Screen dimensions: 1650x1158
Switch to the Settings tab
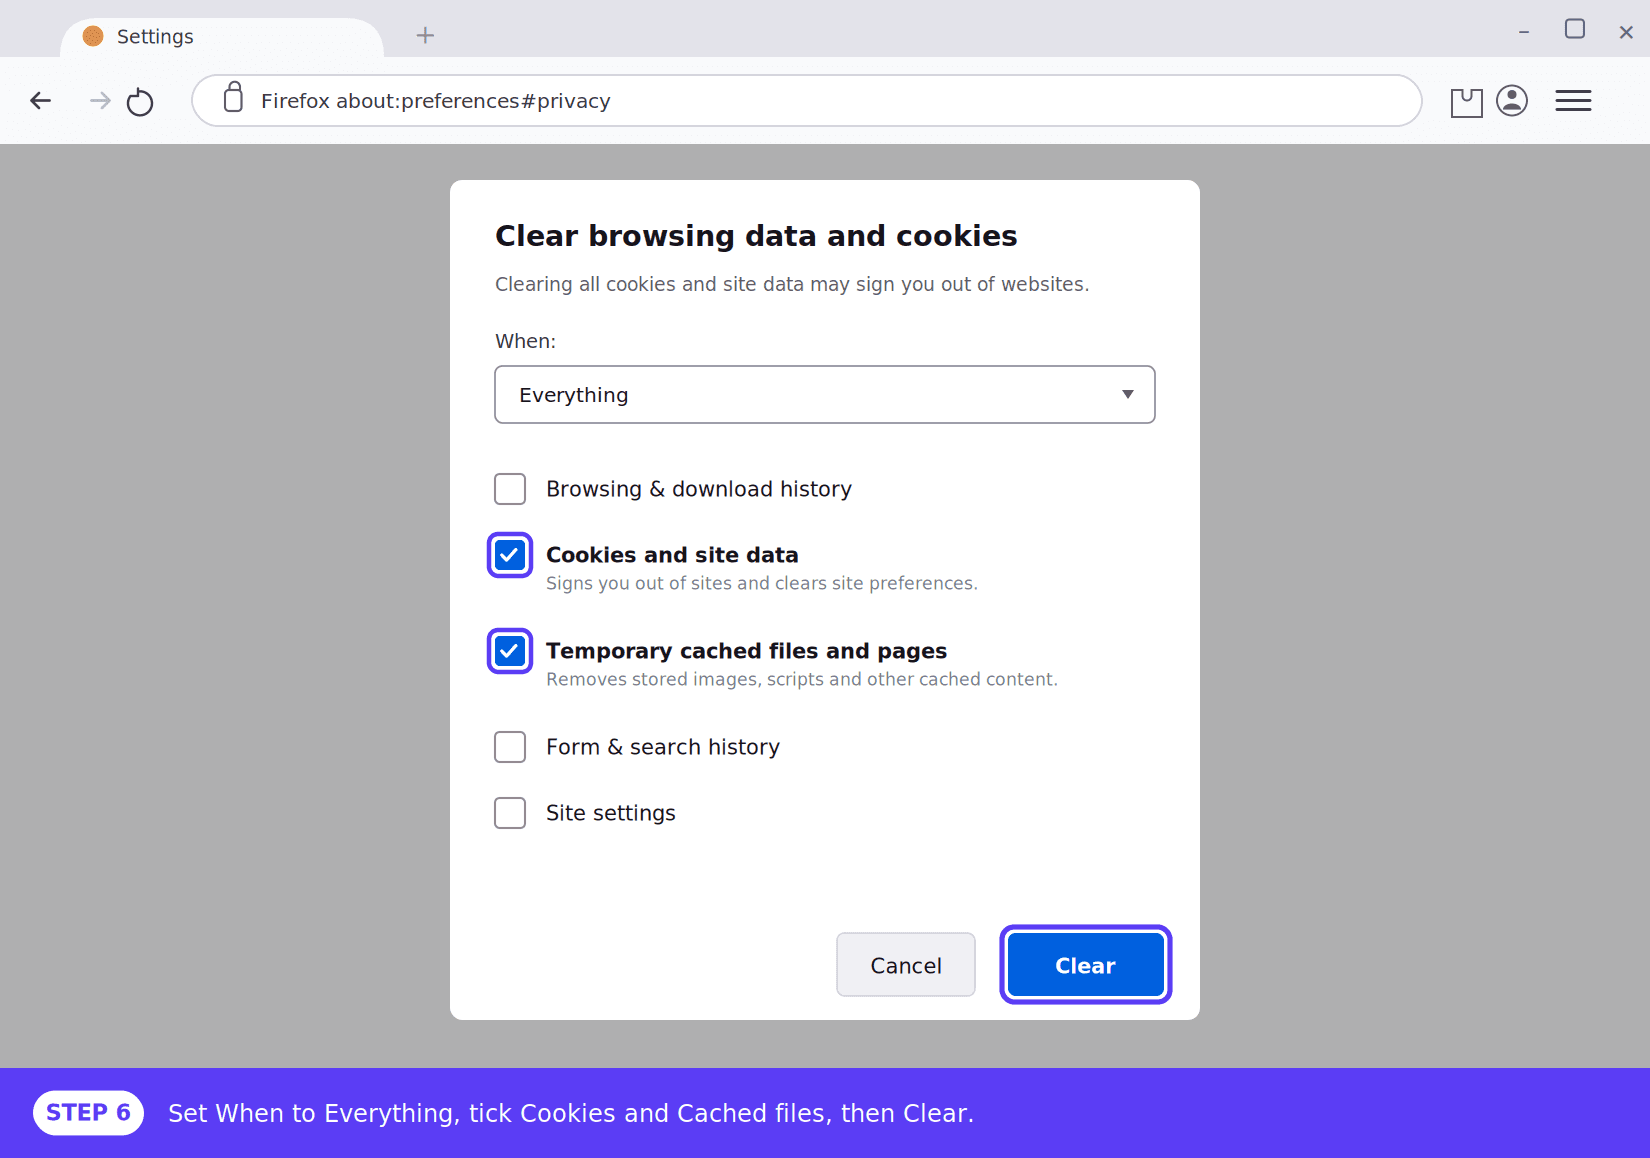coord(222,37)
